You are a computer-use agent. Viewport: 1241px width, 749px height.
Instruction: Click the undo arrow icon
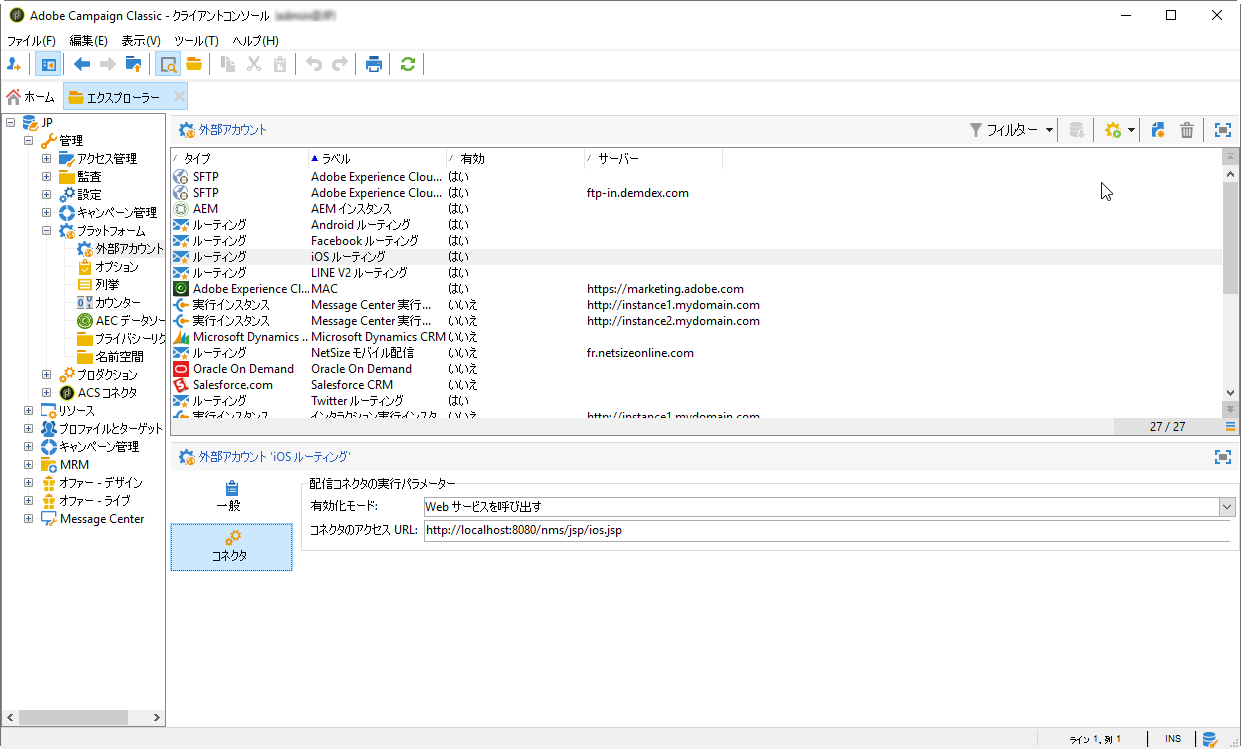pyautogui.click(x=314, y=64)
